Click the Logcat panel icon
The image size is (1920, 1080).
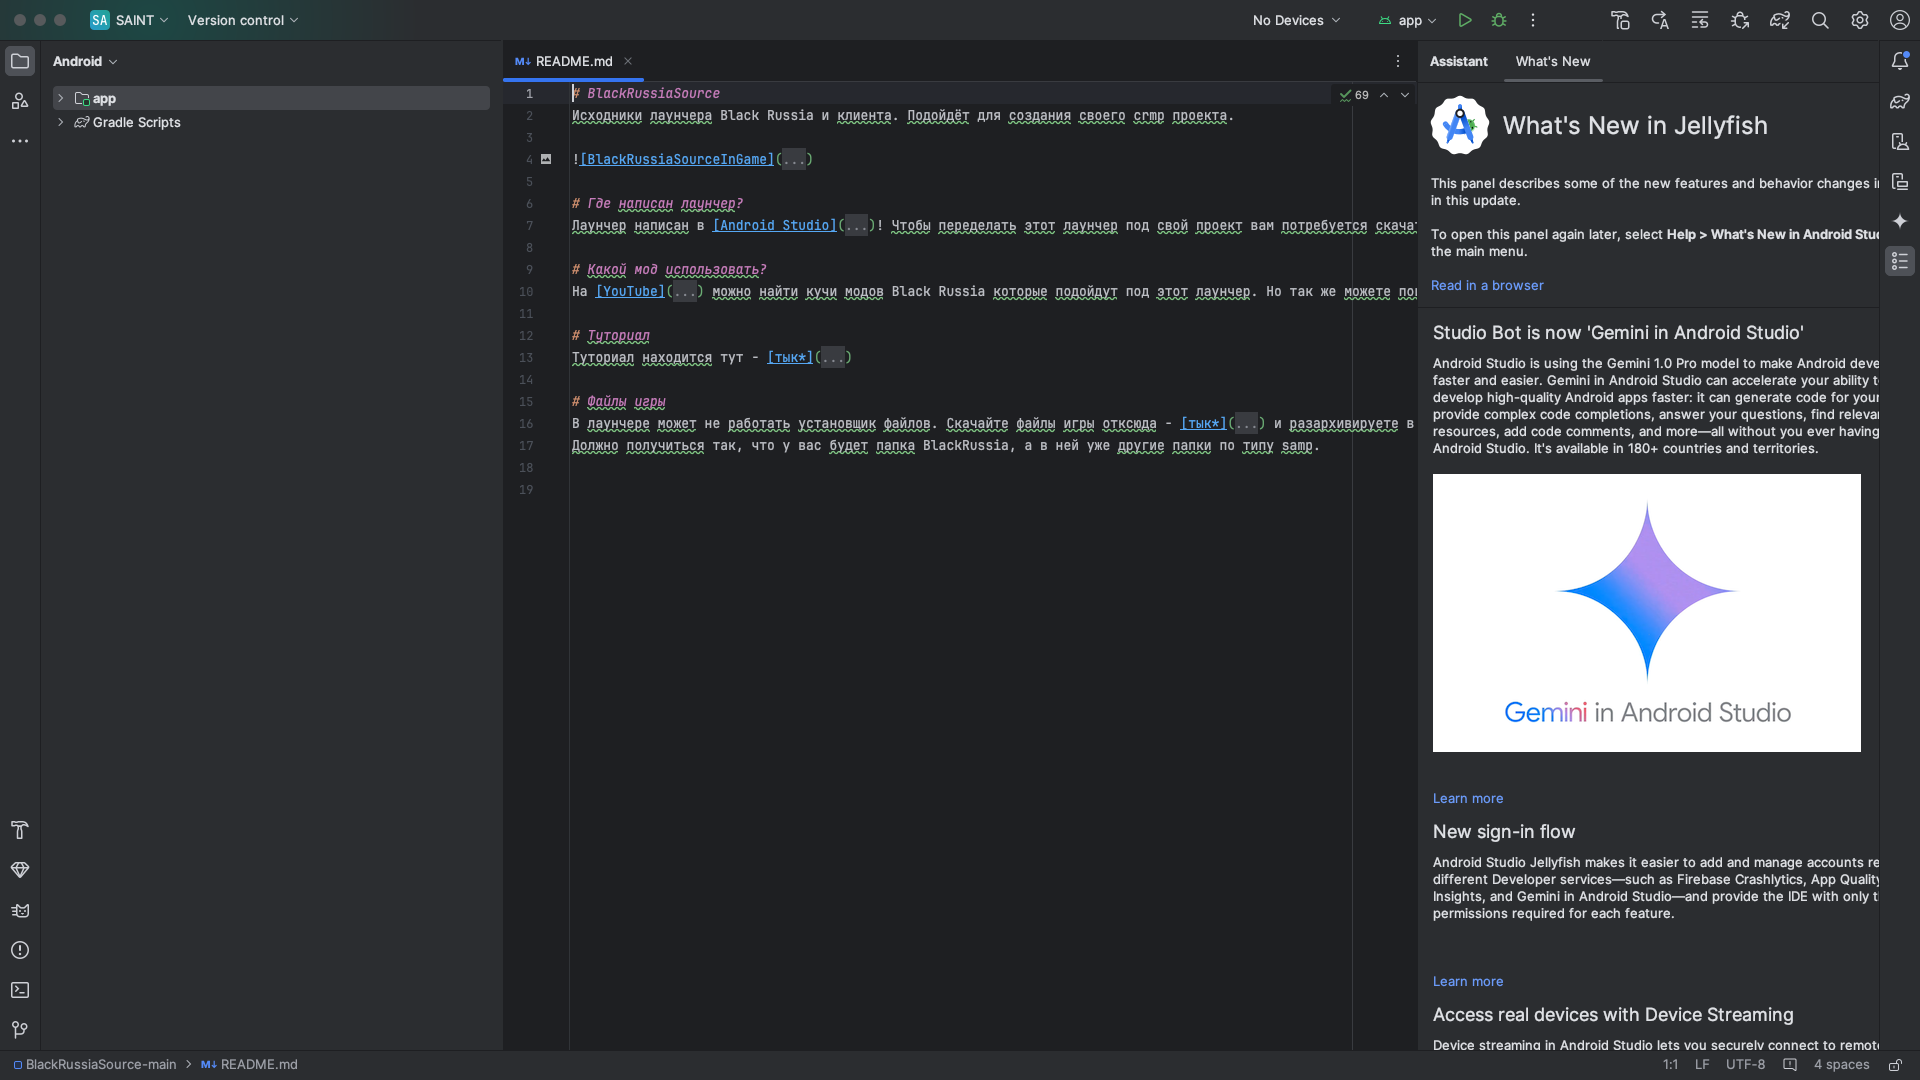[18, 910]
